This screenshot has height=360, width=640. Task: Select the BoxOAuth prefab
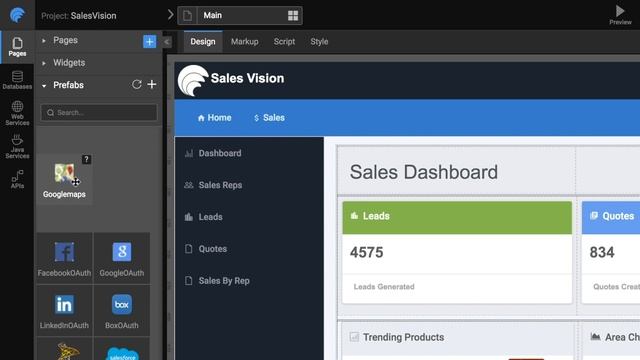click(122, 311)
